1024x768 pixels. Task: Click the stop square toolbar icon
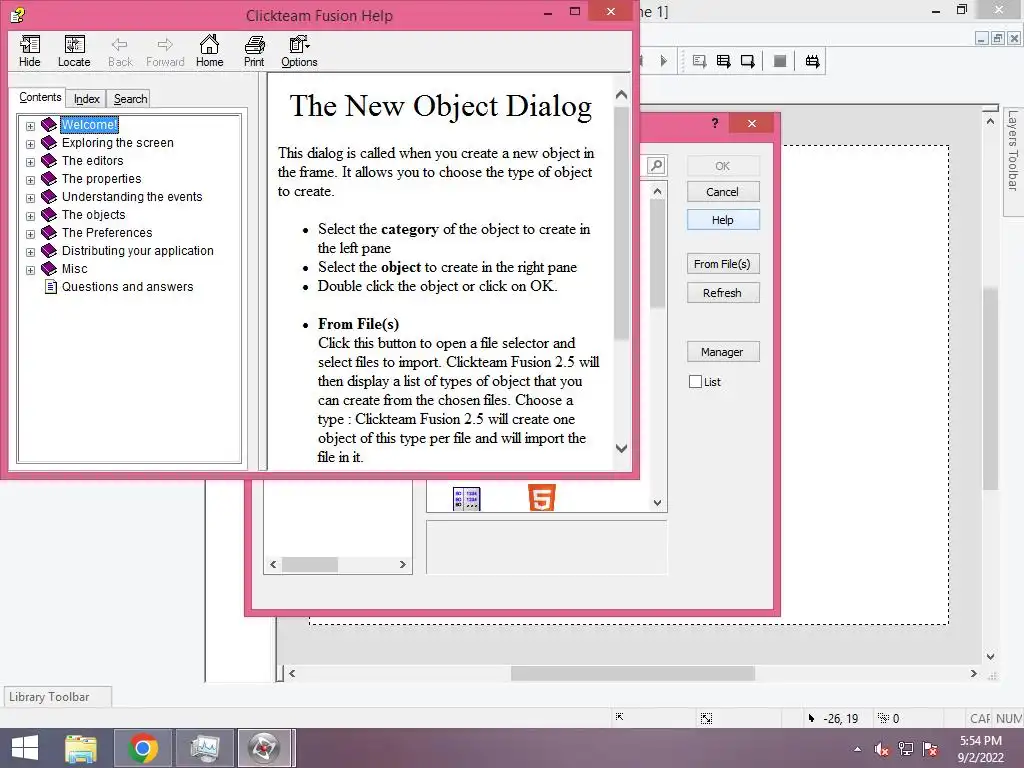click(x=779, y=61)
